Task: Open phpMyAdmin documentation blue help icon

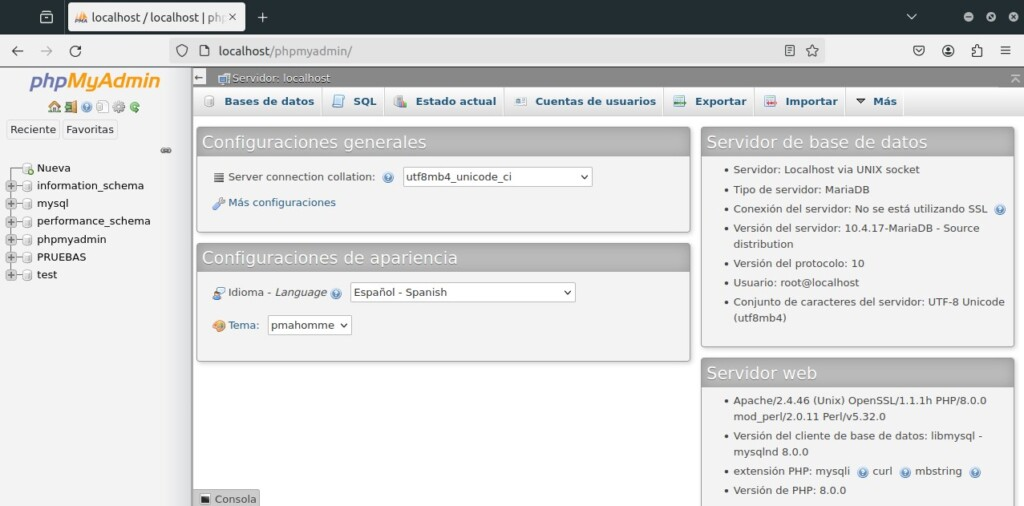Action: [x=86, y=107]
